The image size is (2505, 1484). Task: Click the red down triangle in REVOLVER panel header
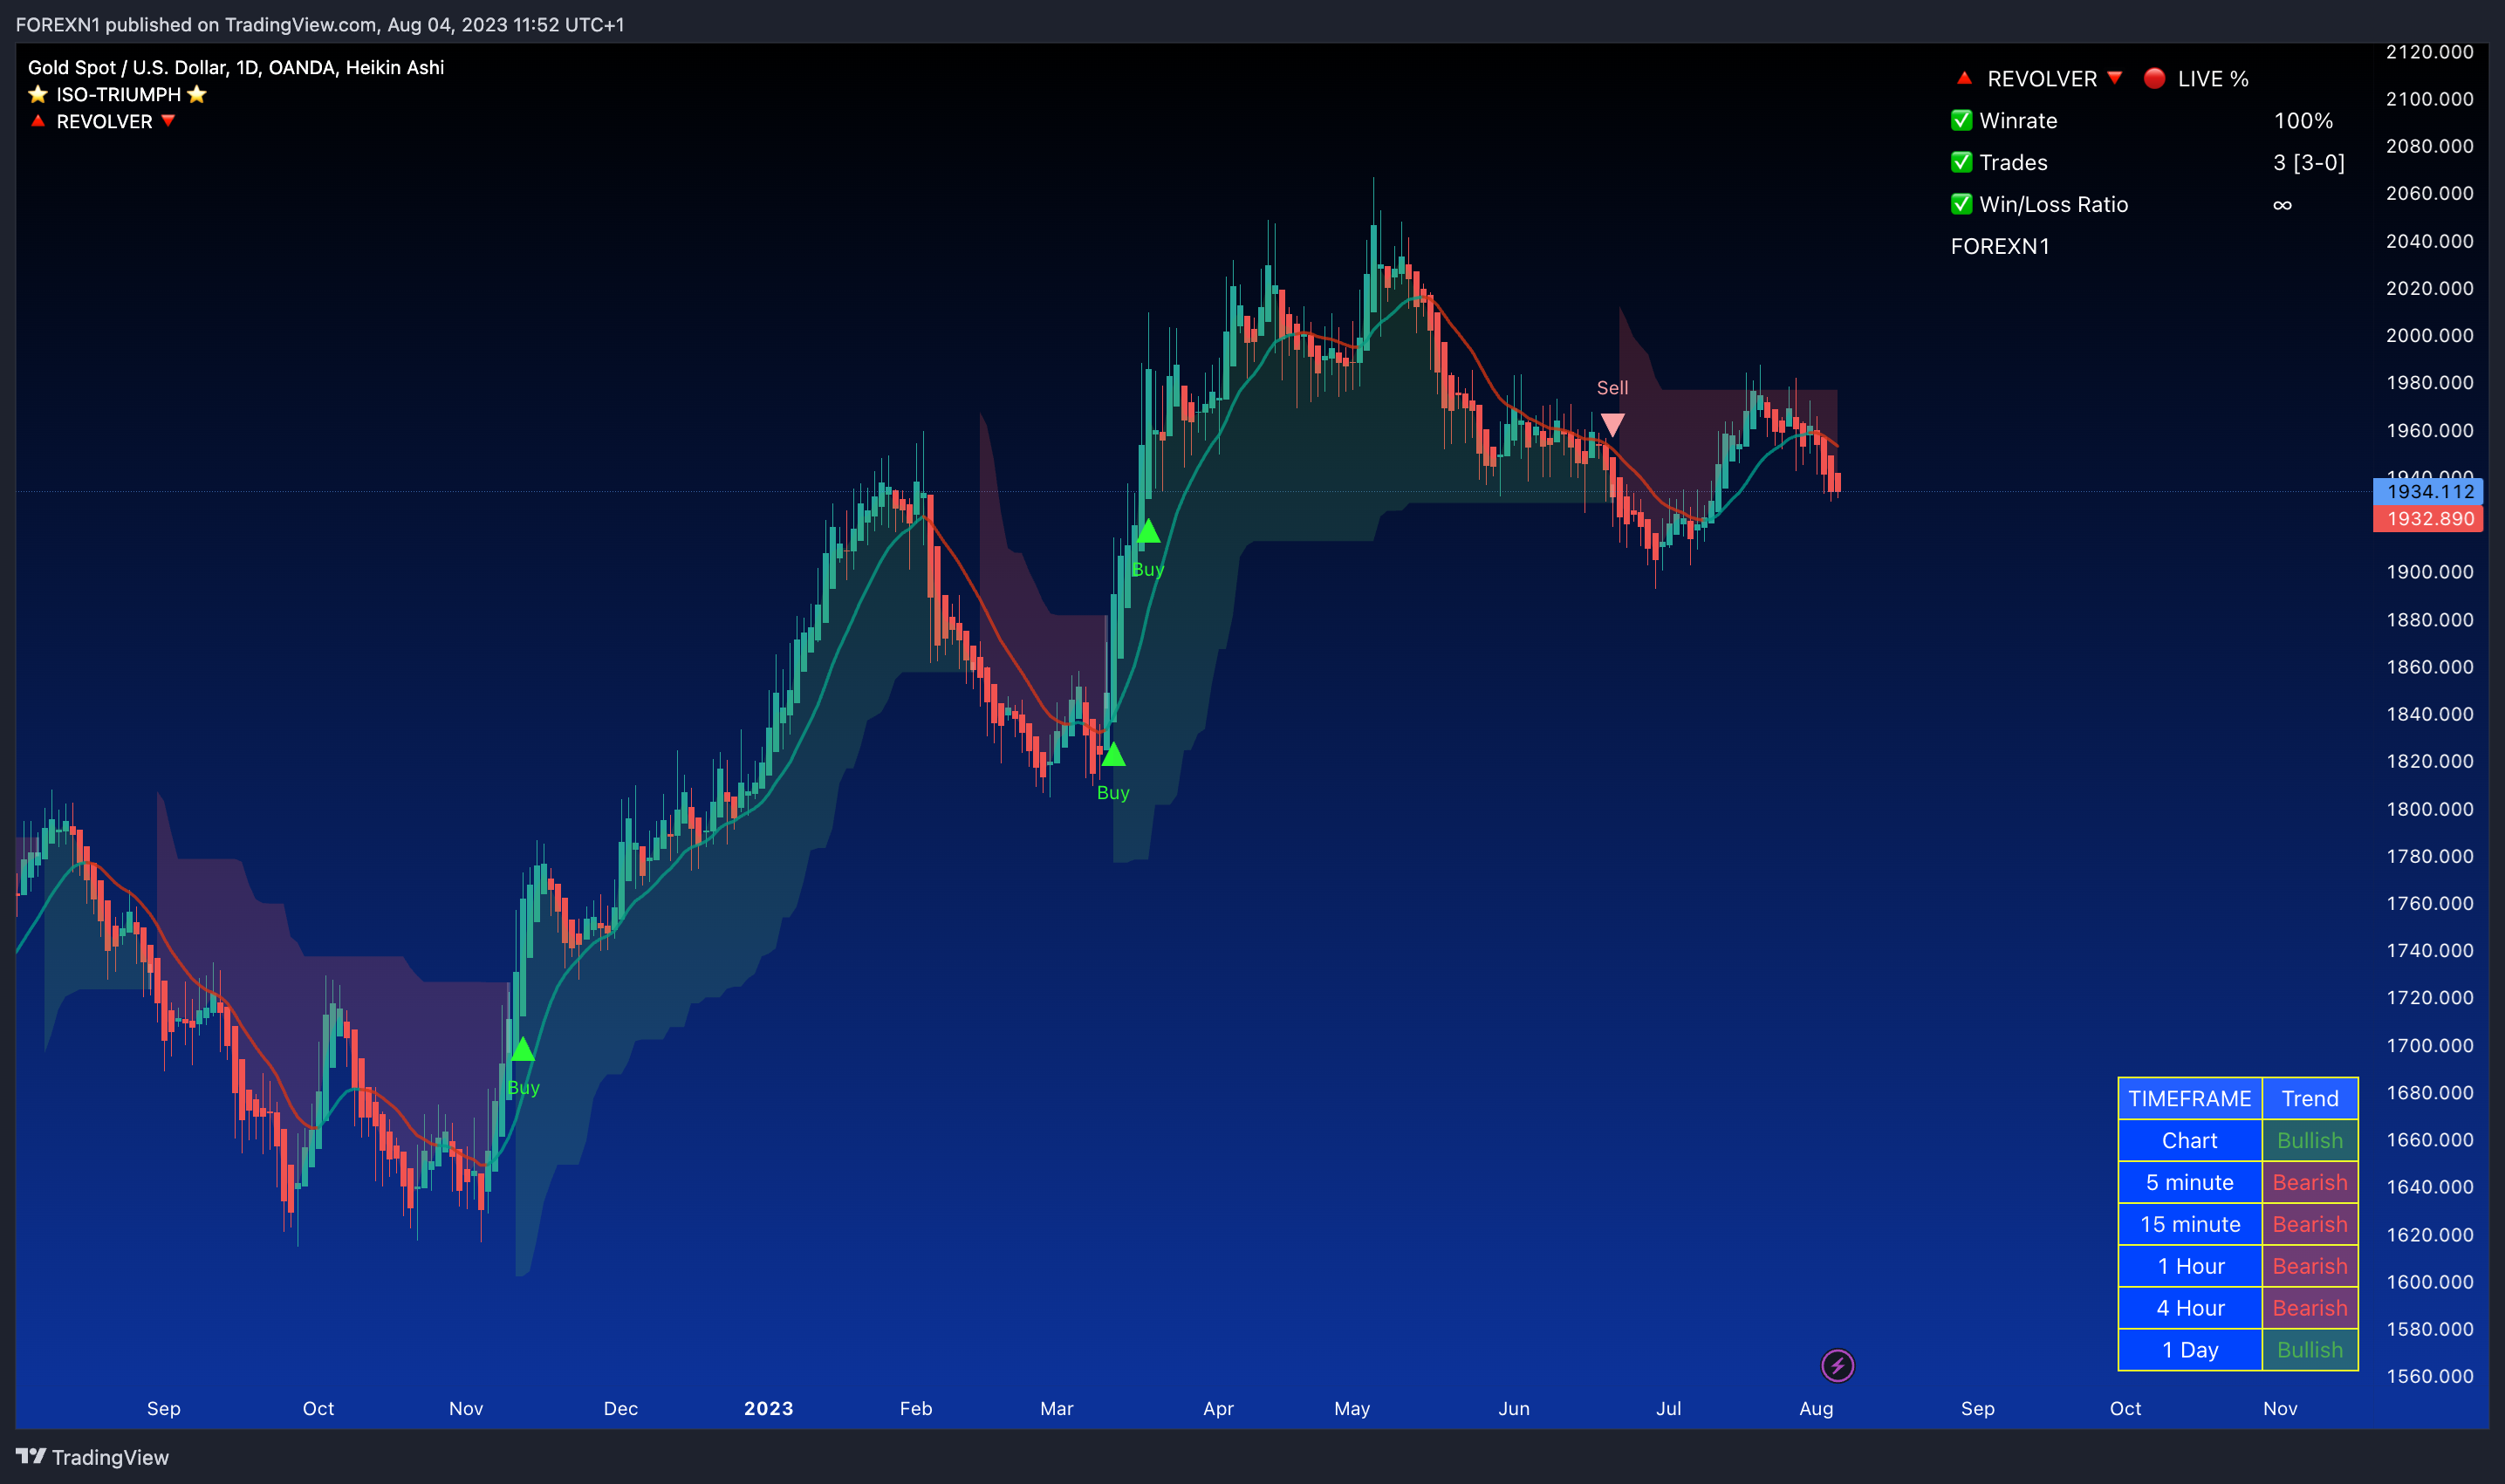coord(2114,78)
